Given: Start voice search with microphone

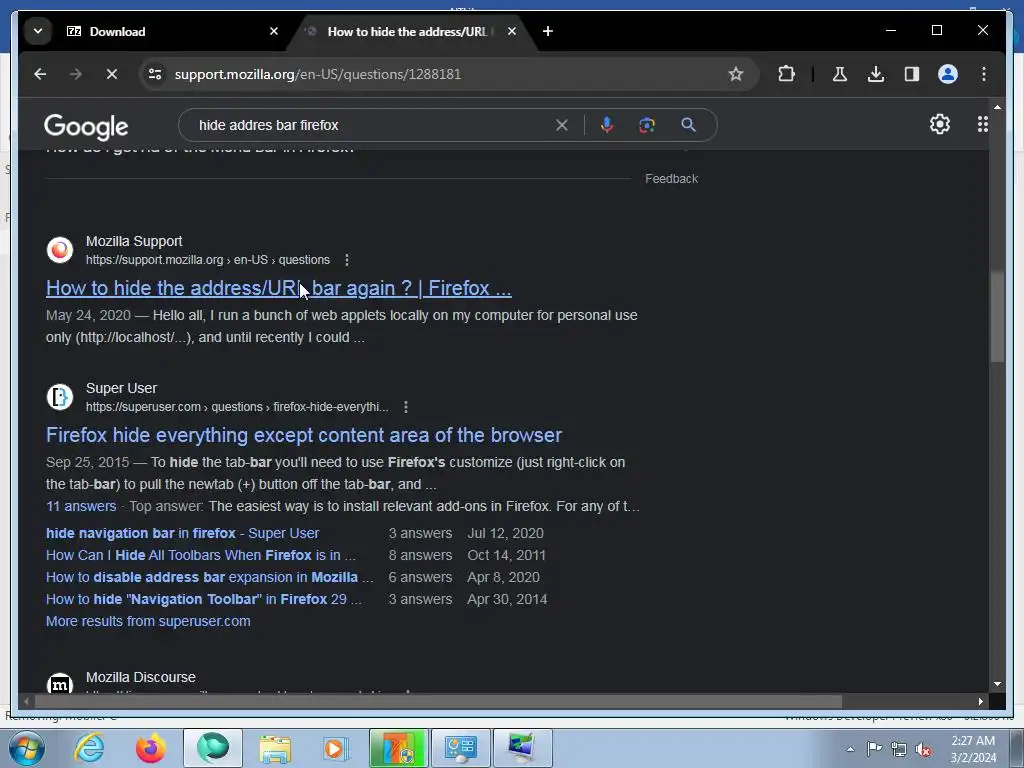Looking at the screenshot, I should [x=607, y=125].
